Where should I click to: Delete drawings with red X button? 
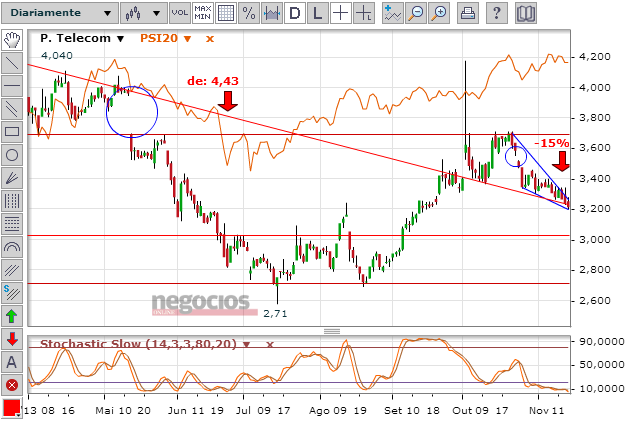12,385
